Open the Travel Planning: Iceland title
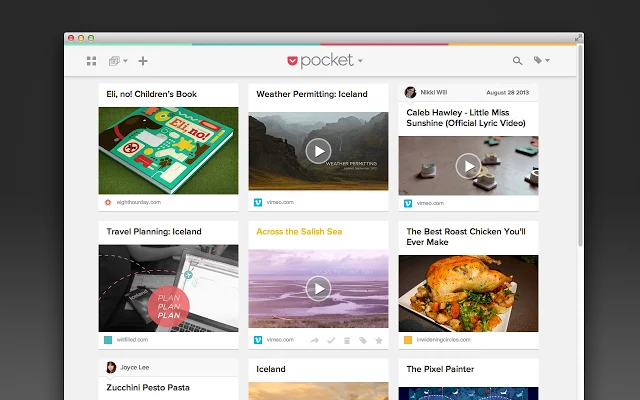 pyautogui.click(x=154, y=232)
